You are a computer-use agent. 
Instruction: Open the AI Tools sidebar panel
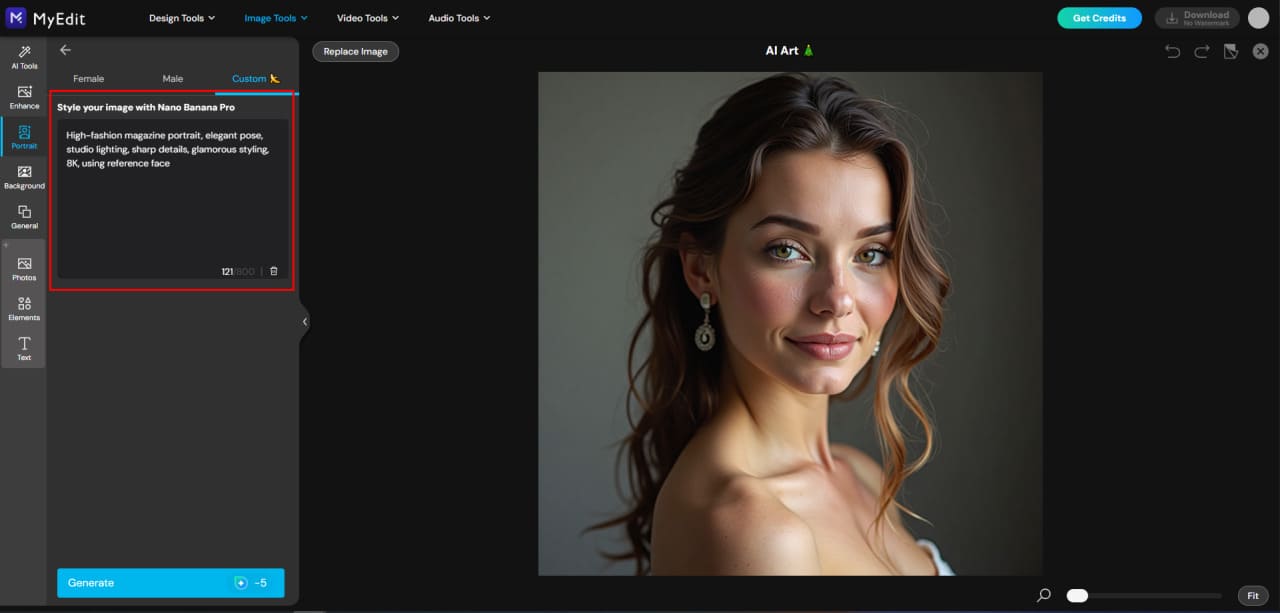click(24, 57)
